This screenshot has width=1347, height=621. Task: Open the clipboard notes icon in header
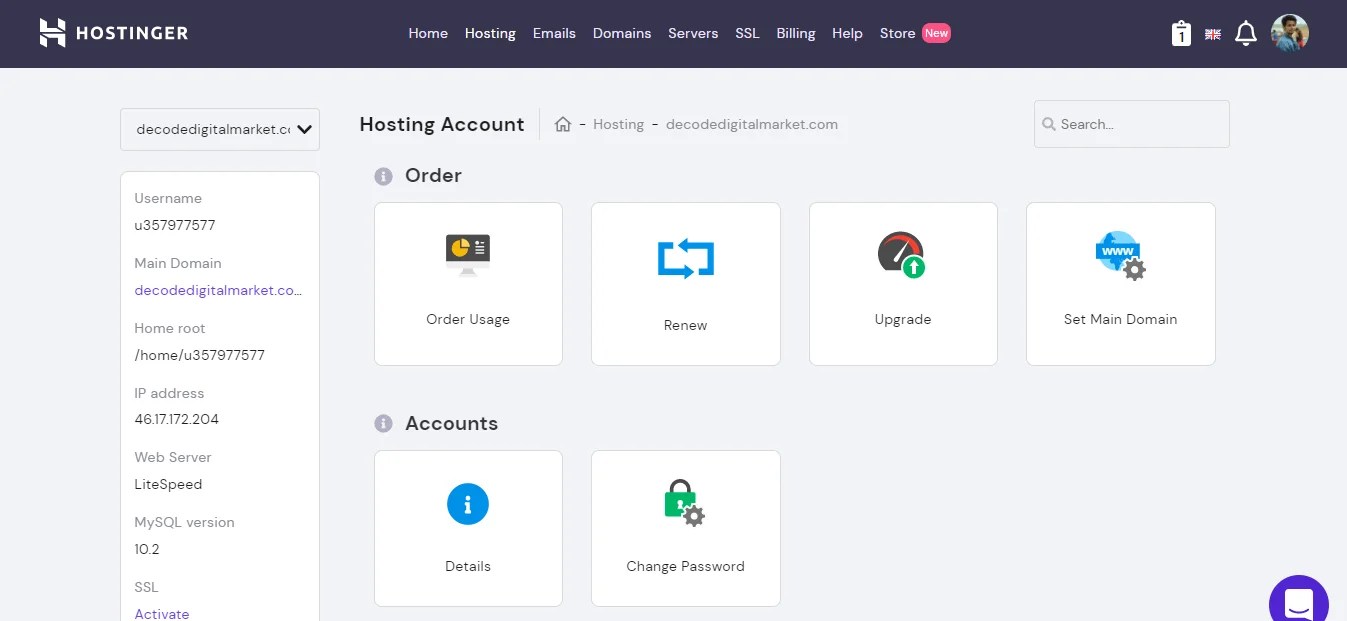pos(1181,33)
